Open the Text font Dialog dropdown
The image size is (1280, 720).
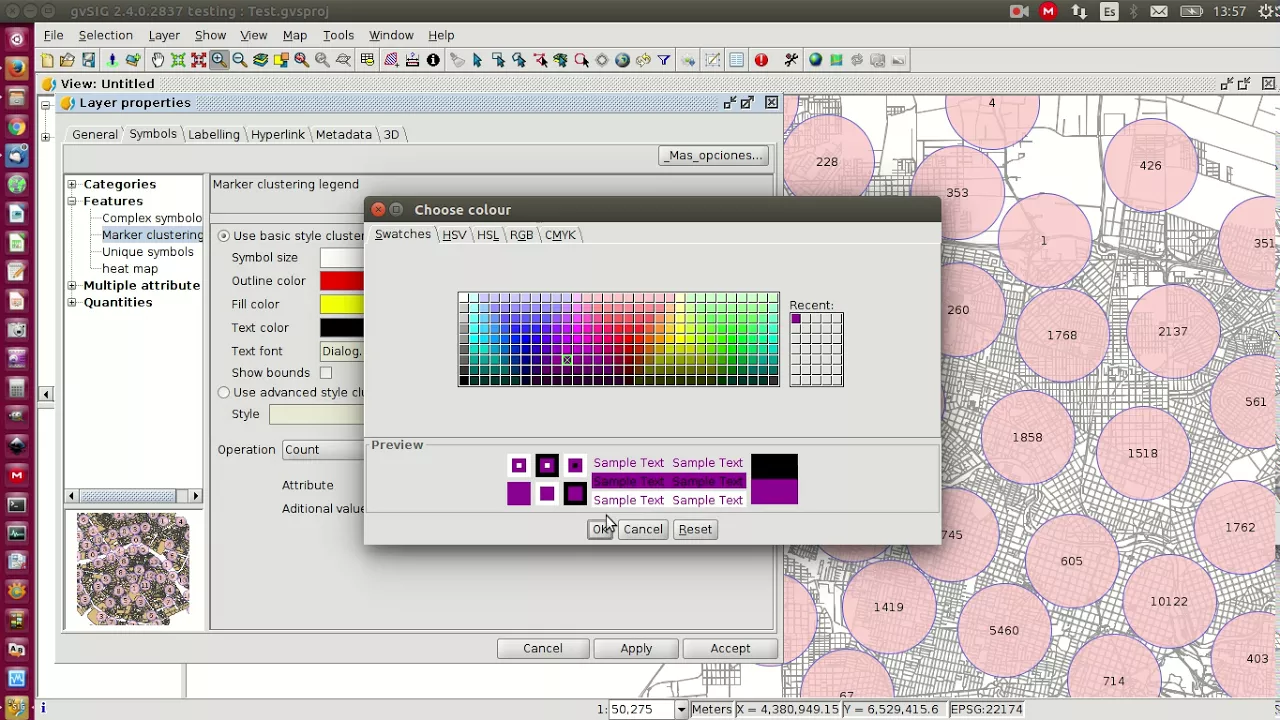pos(341,351)
